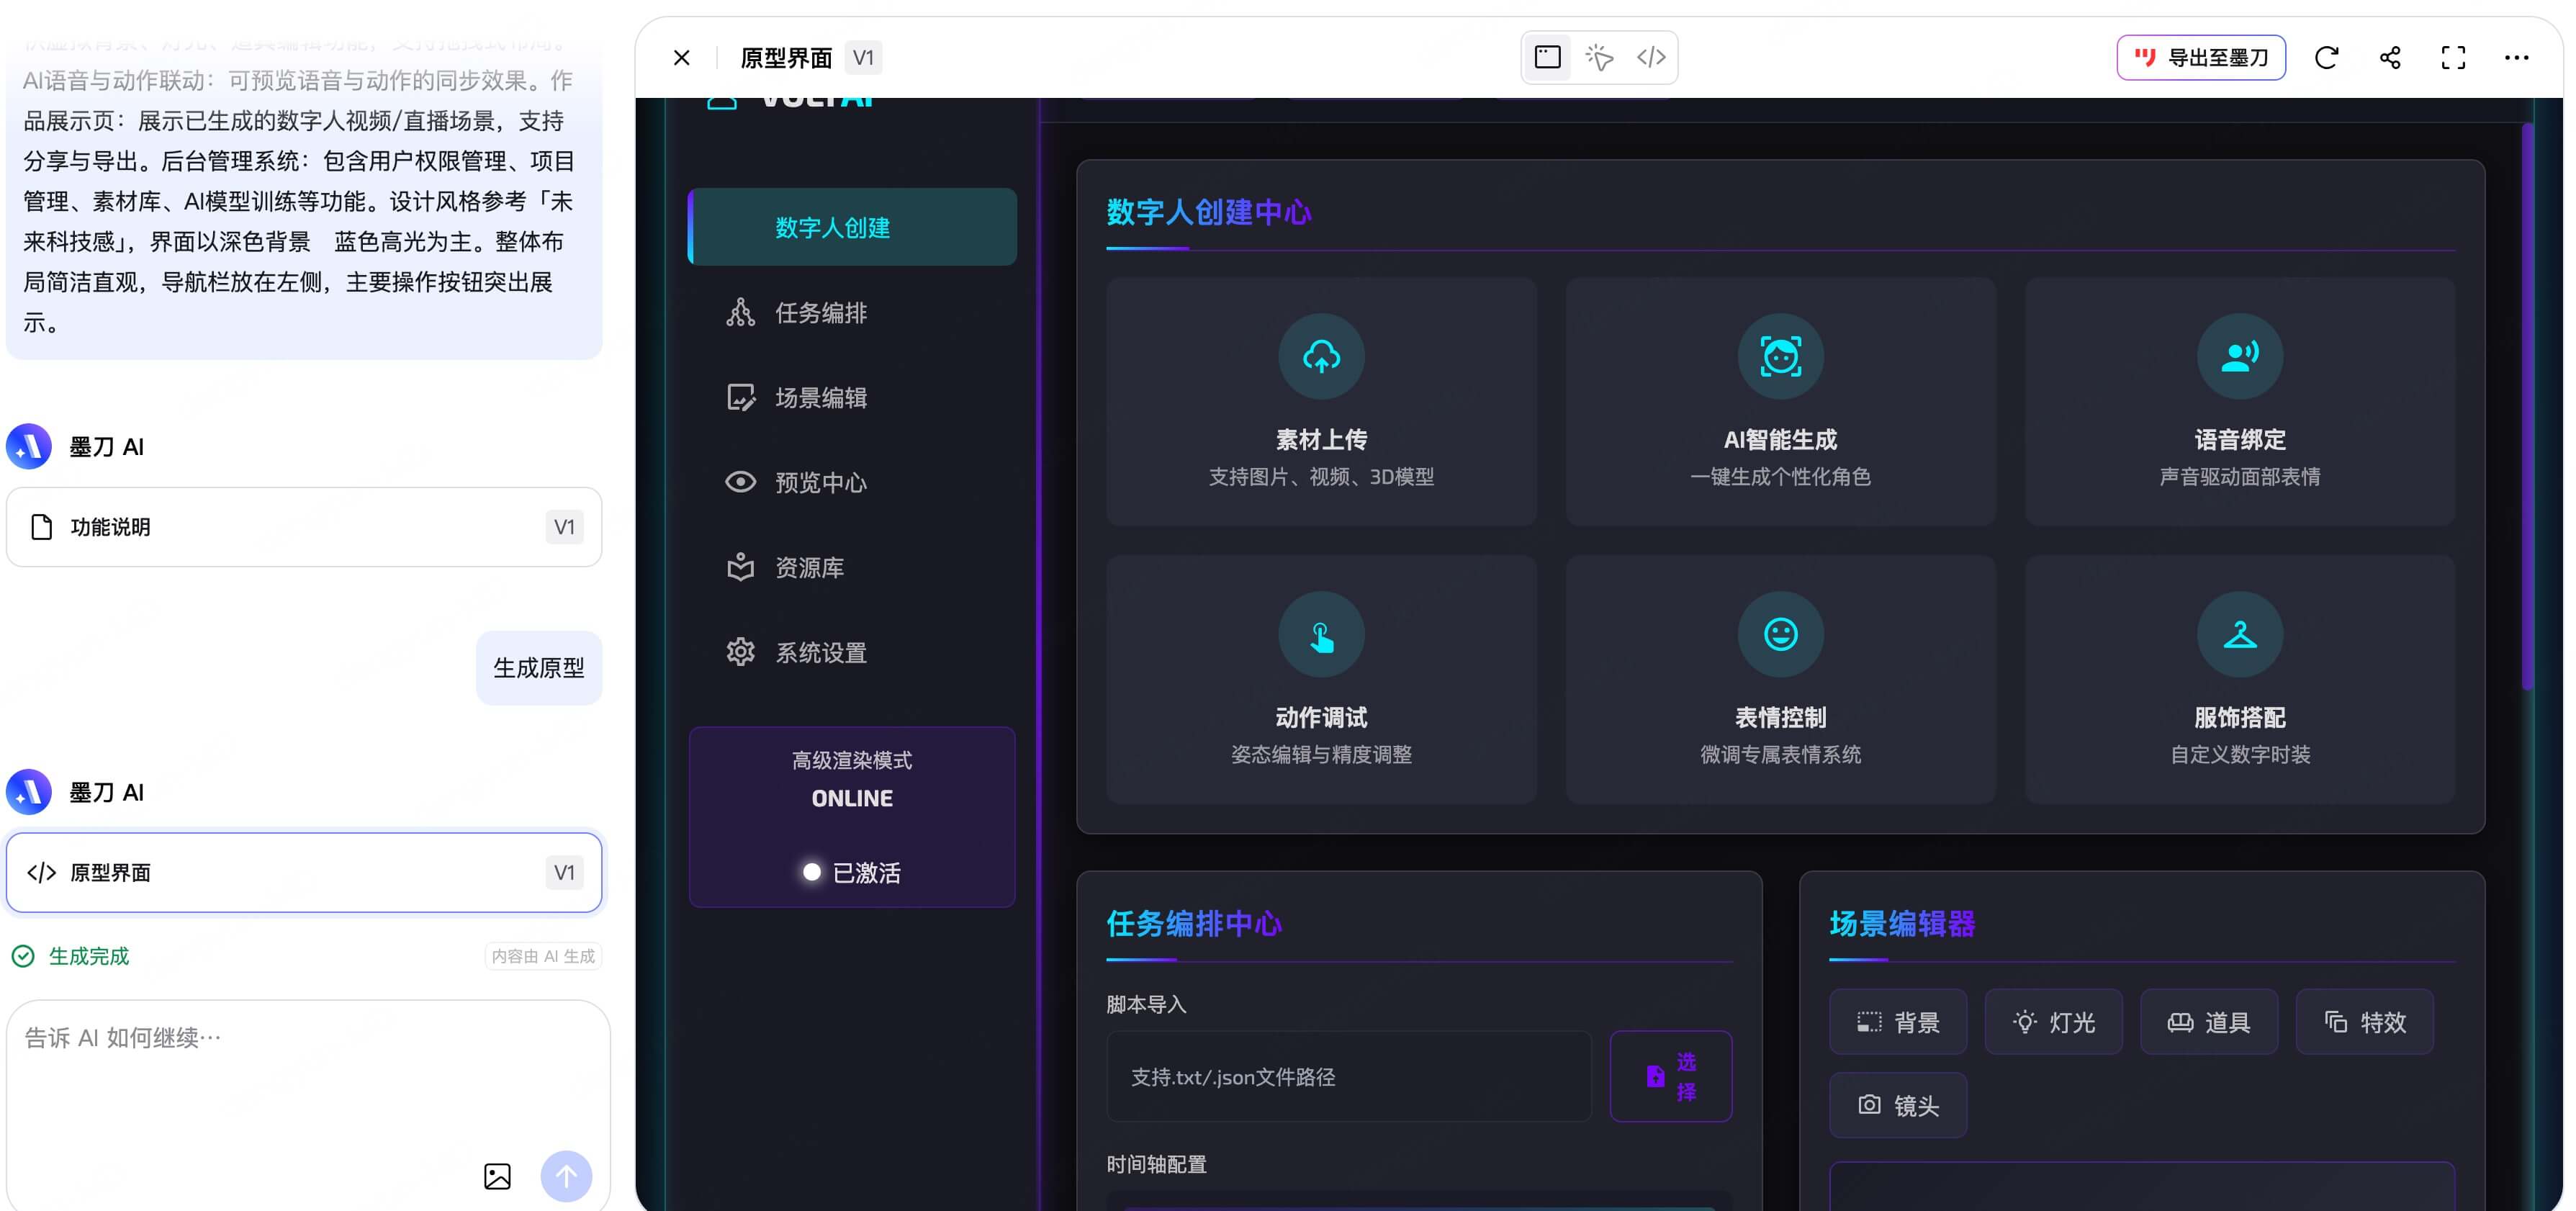Click the share icon in header
Screen dimensions: 2576x1211
pyautogui.click(x=2390, y=58)
